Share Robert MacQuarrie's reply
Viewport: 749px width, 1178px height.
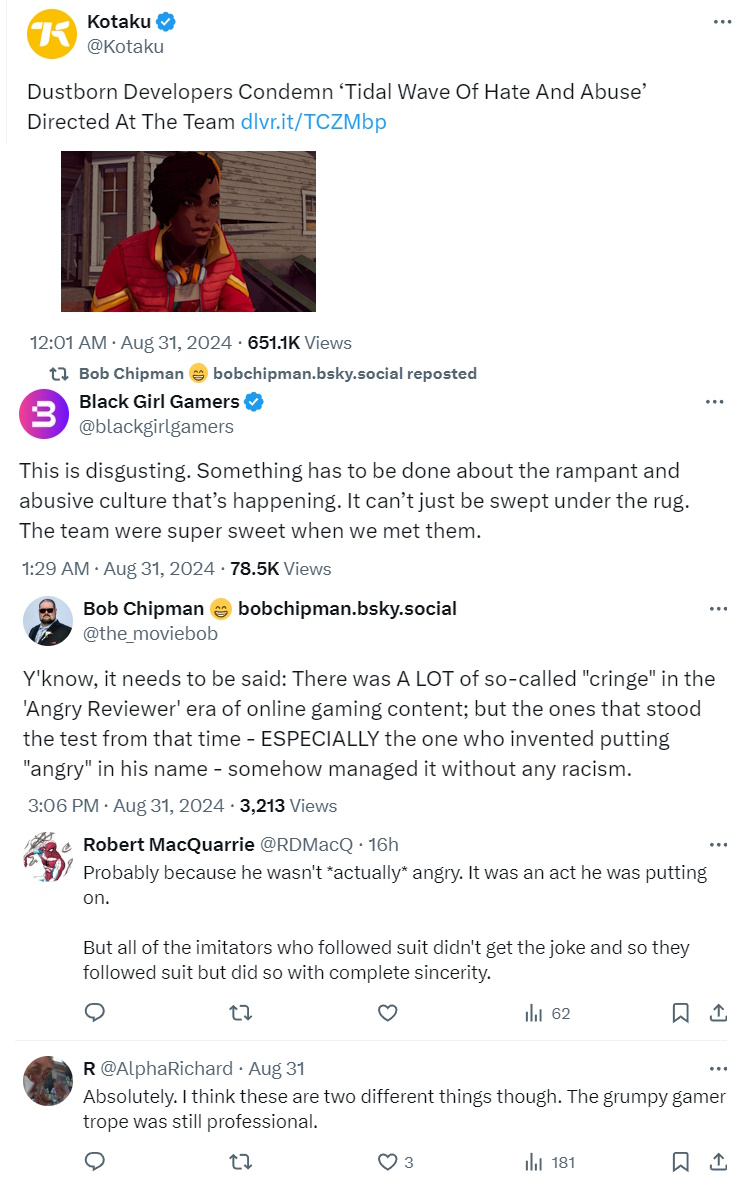718,1013
